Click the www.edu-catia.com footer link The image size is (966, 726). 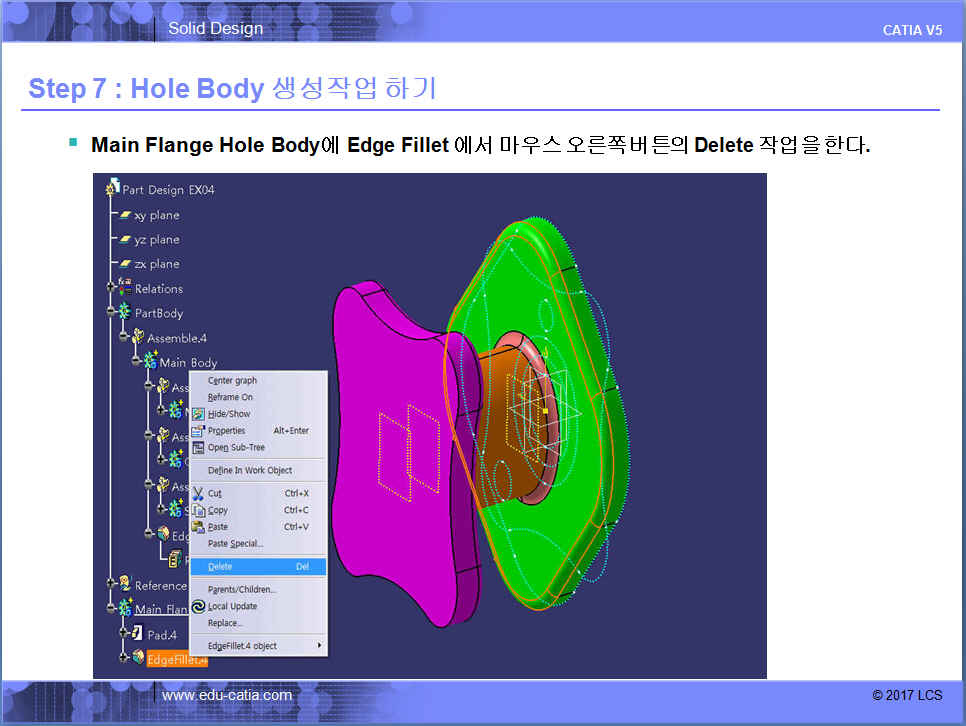[x=227, y=695]
